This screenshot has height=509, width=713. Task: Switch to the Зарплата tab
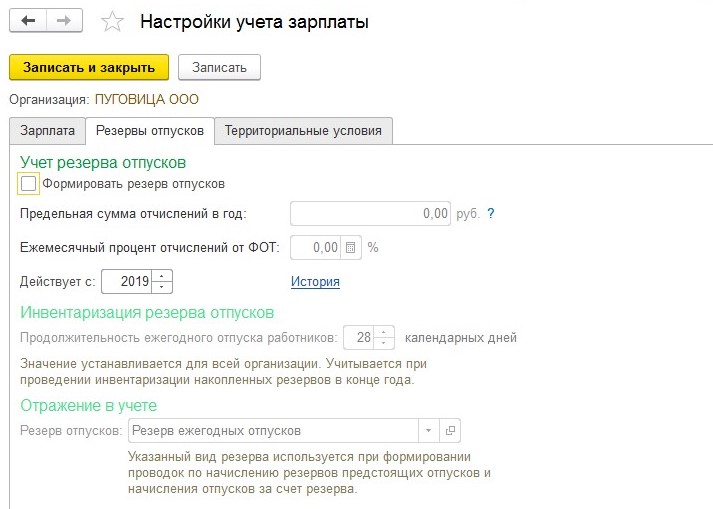pos(47,131)
